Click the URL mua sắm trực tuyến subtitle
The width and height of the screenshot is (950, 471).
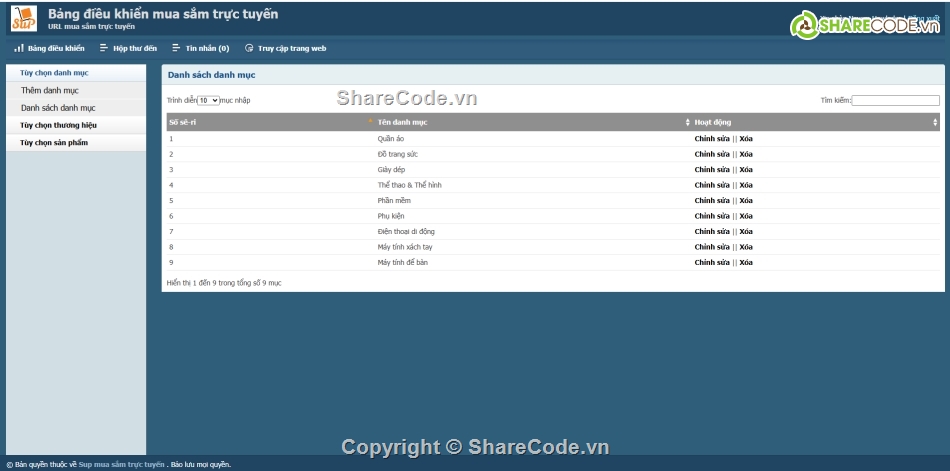(x=91, y=27)
